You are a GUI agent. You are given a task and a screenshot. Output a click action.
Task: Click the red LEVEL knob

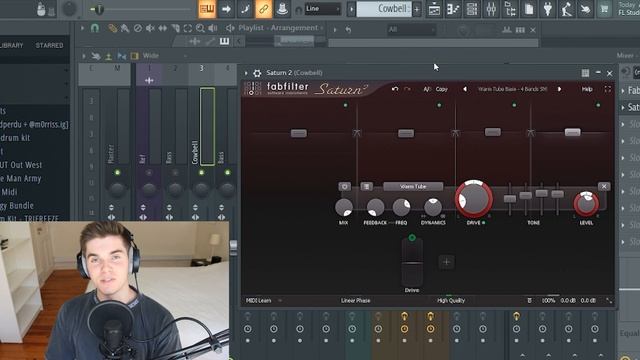click(x=586, y=203)
